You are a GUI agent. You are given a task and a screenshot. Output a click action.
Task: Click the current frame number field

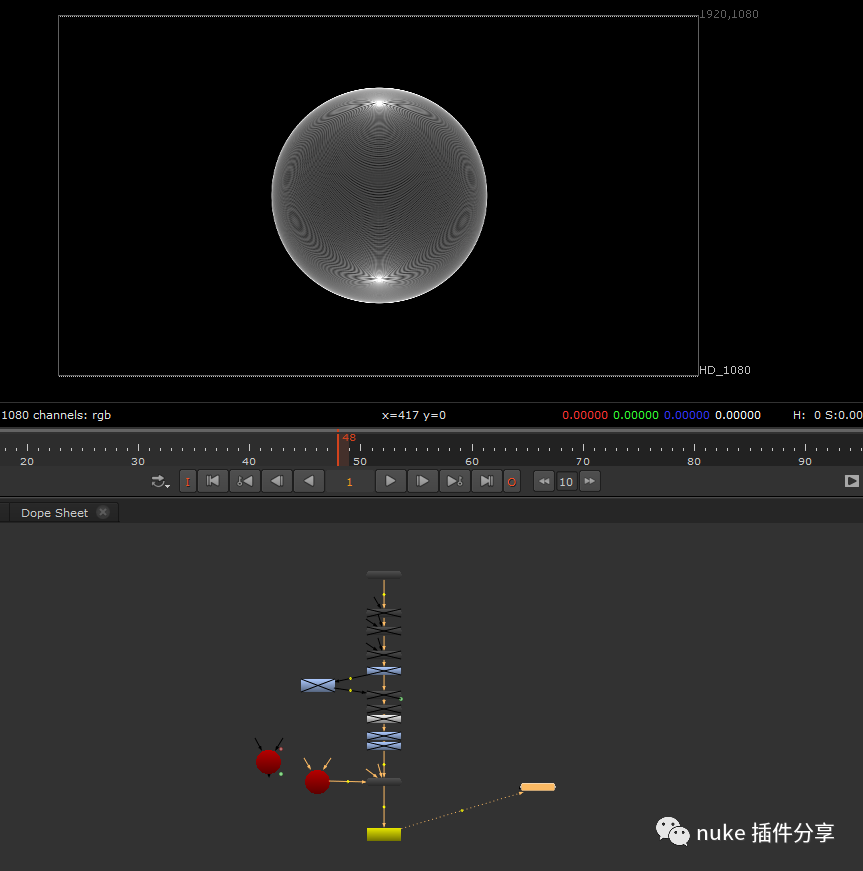point(349,481)
